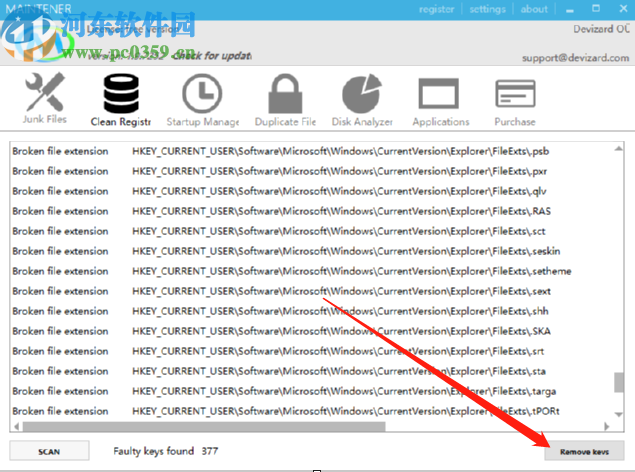Click the horizontal scrollbar right arrow

607,426
